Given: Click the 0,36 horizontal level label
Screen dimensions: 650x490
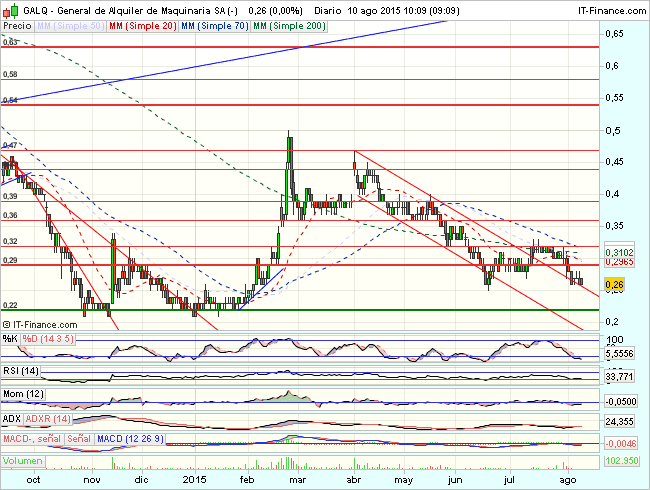Looking at the screenshot, I should pos(10,215).
